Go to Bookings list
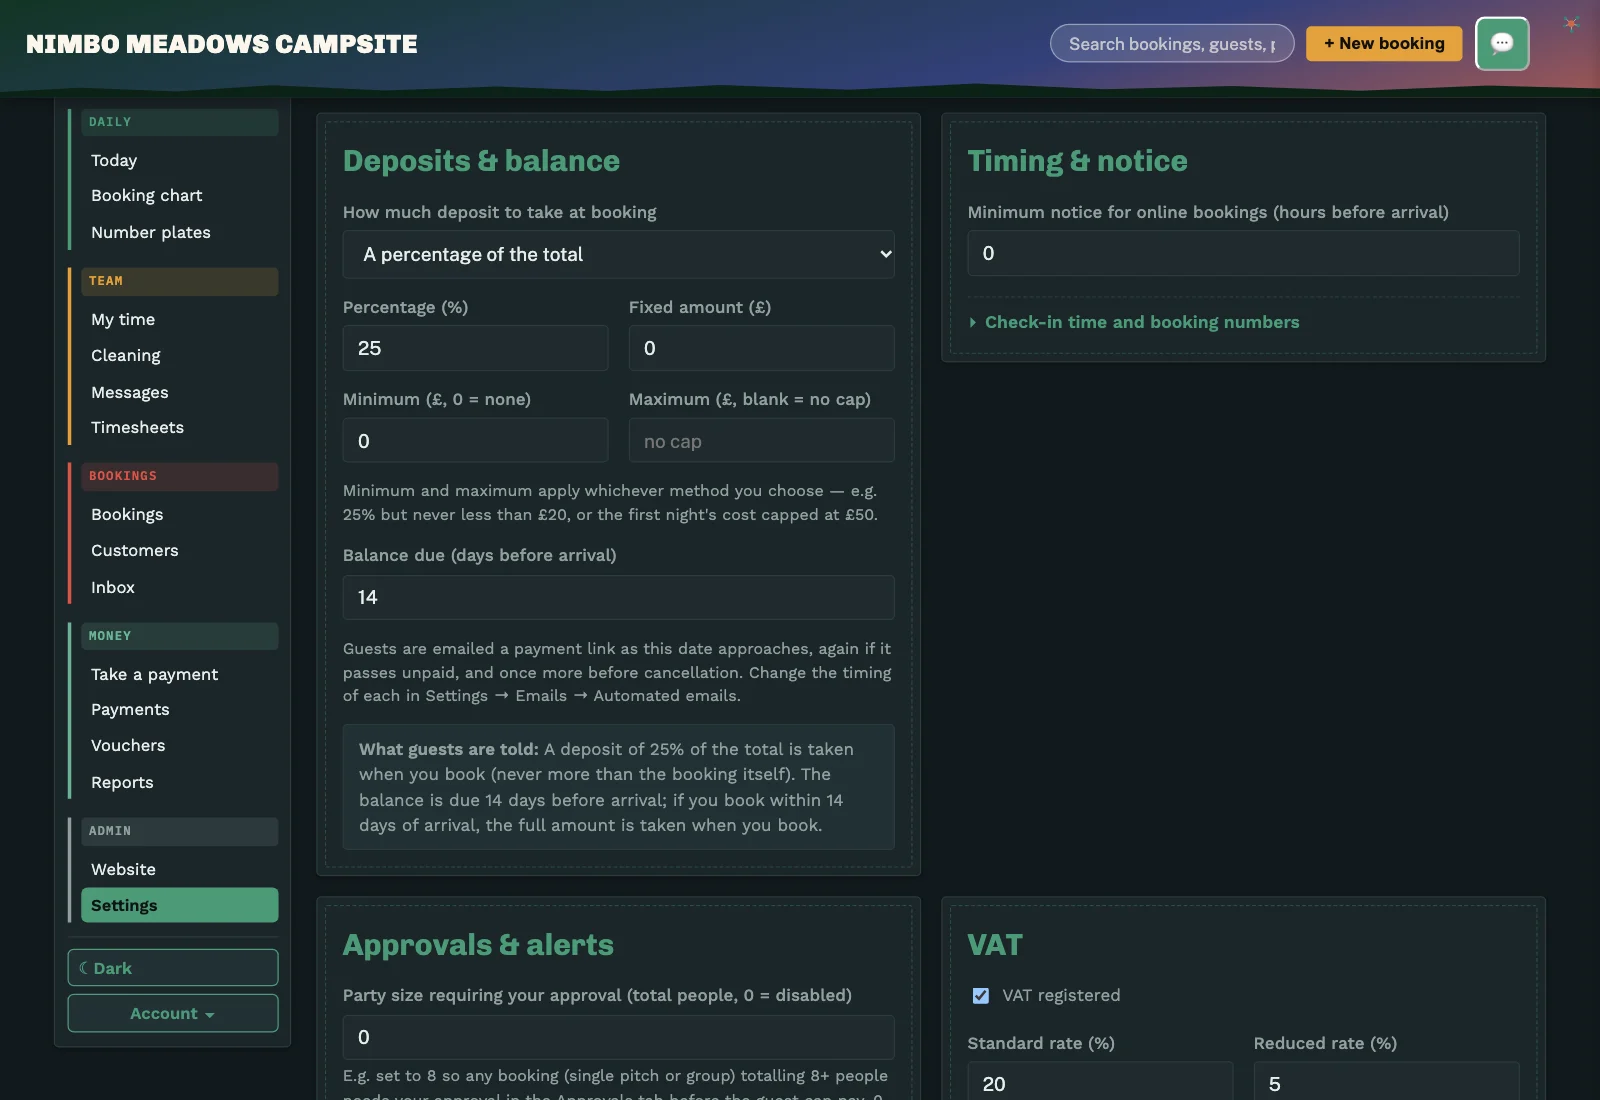This screenshot has width=1600, height=1100. [179, 514]
